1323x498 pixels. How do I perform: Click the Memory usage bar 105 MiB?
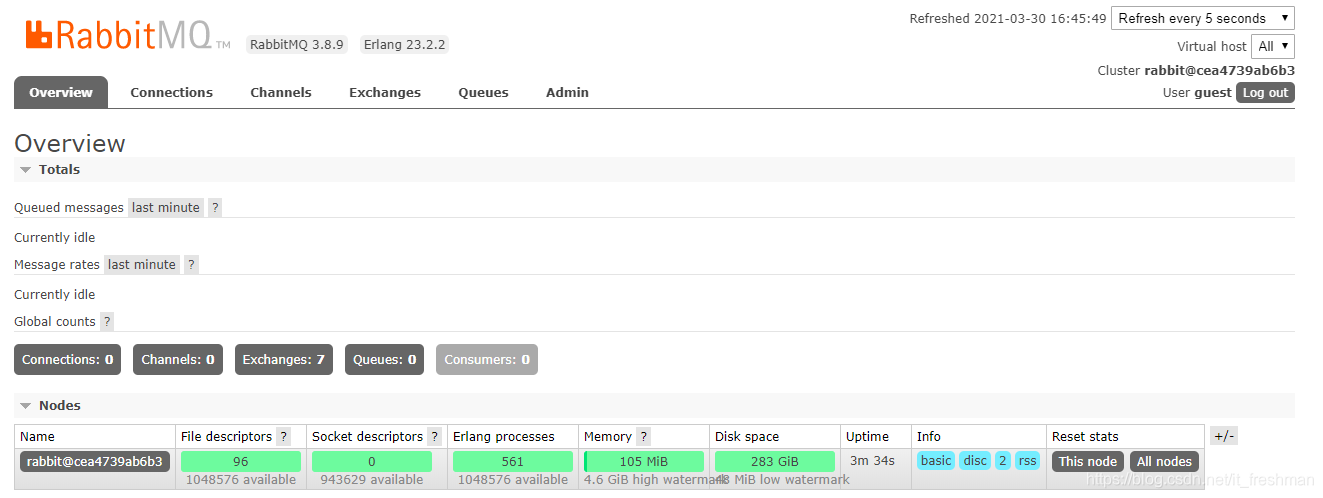(644, 461)
